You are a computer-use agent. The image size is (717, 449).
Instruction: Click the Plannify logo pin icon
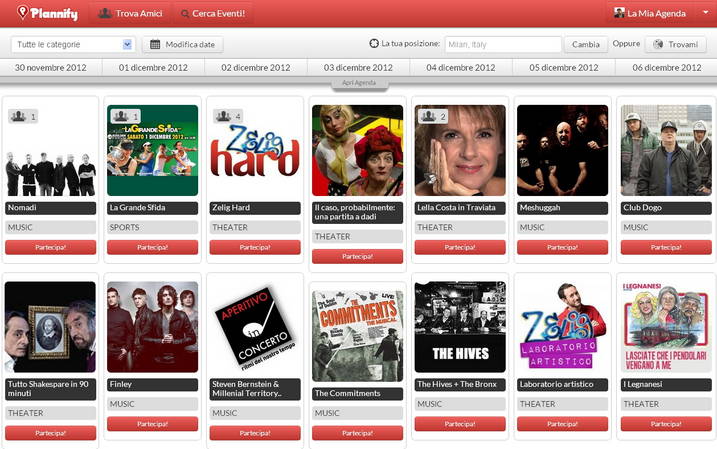(22, 12)
